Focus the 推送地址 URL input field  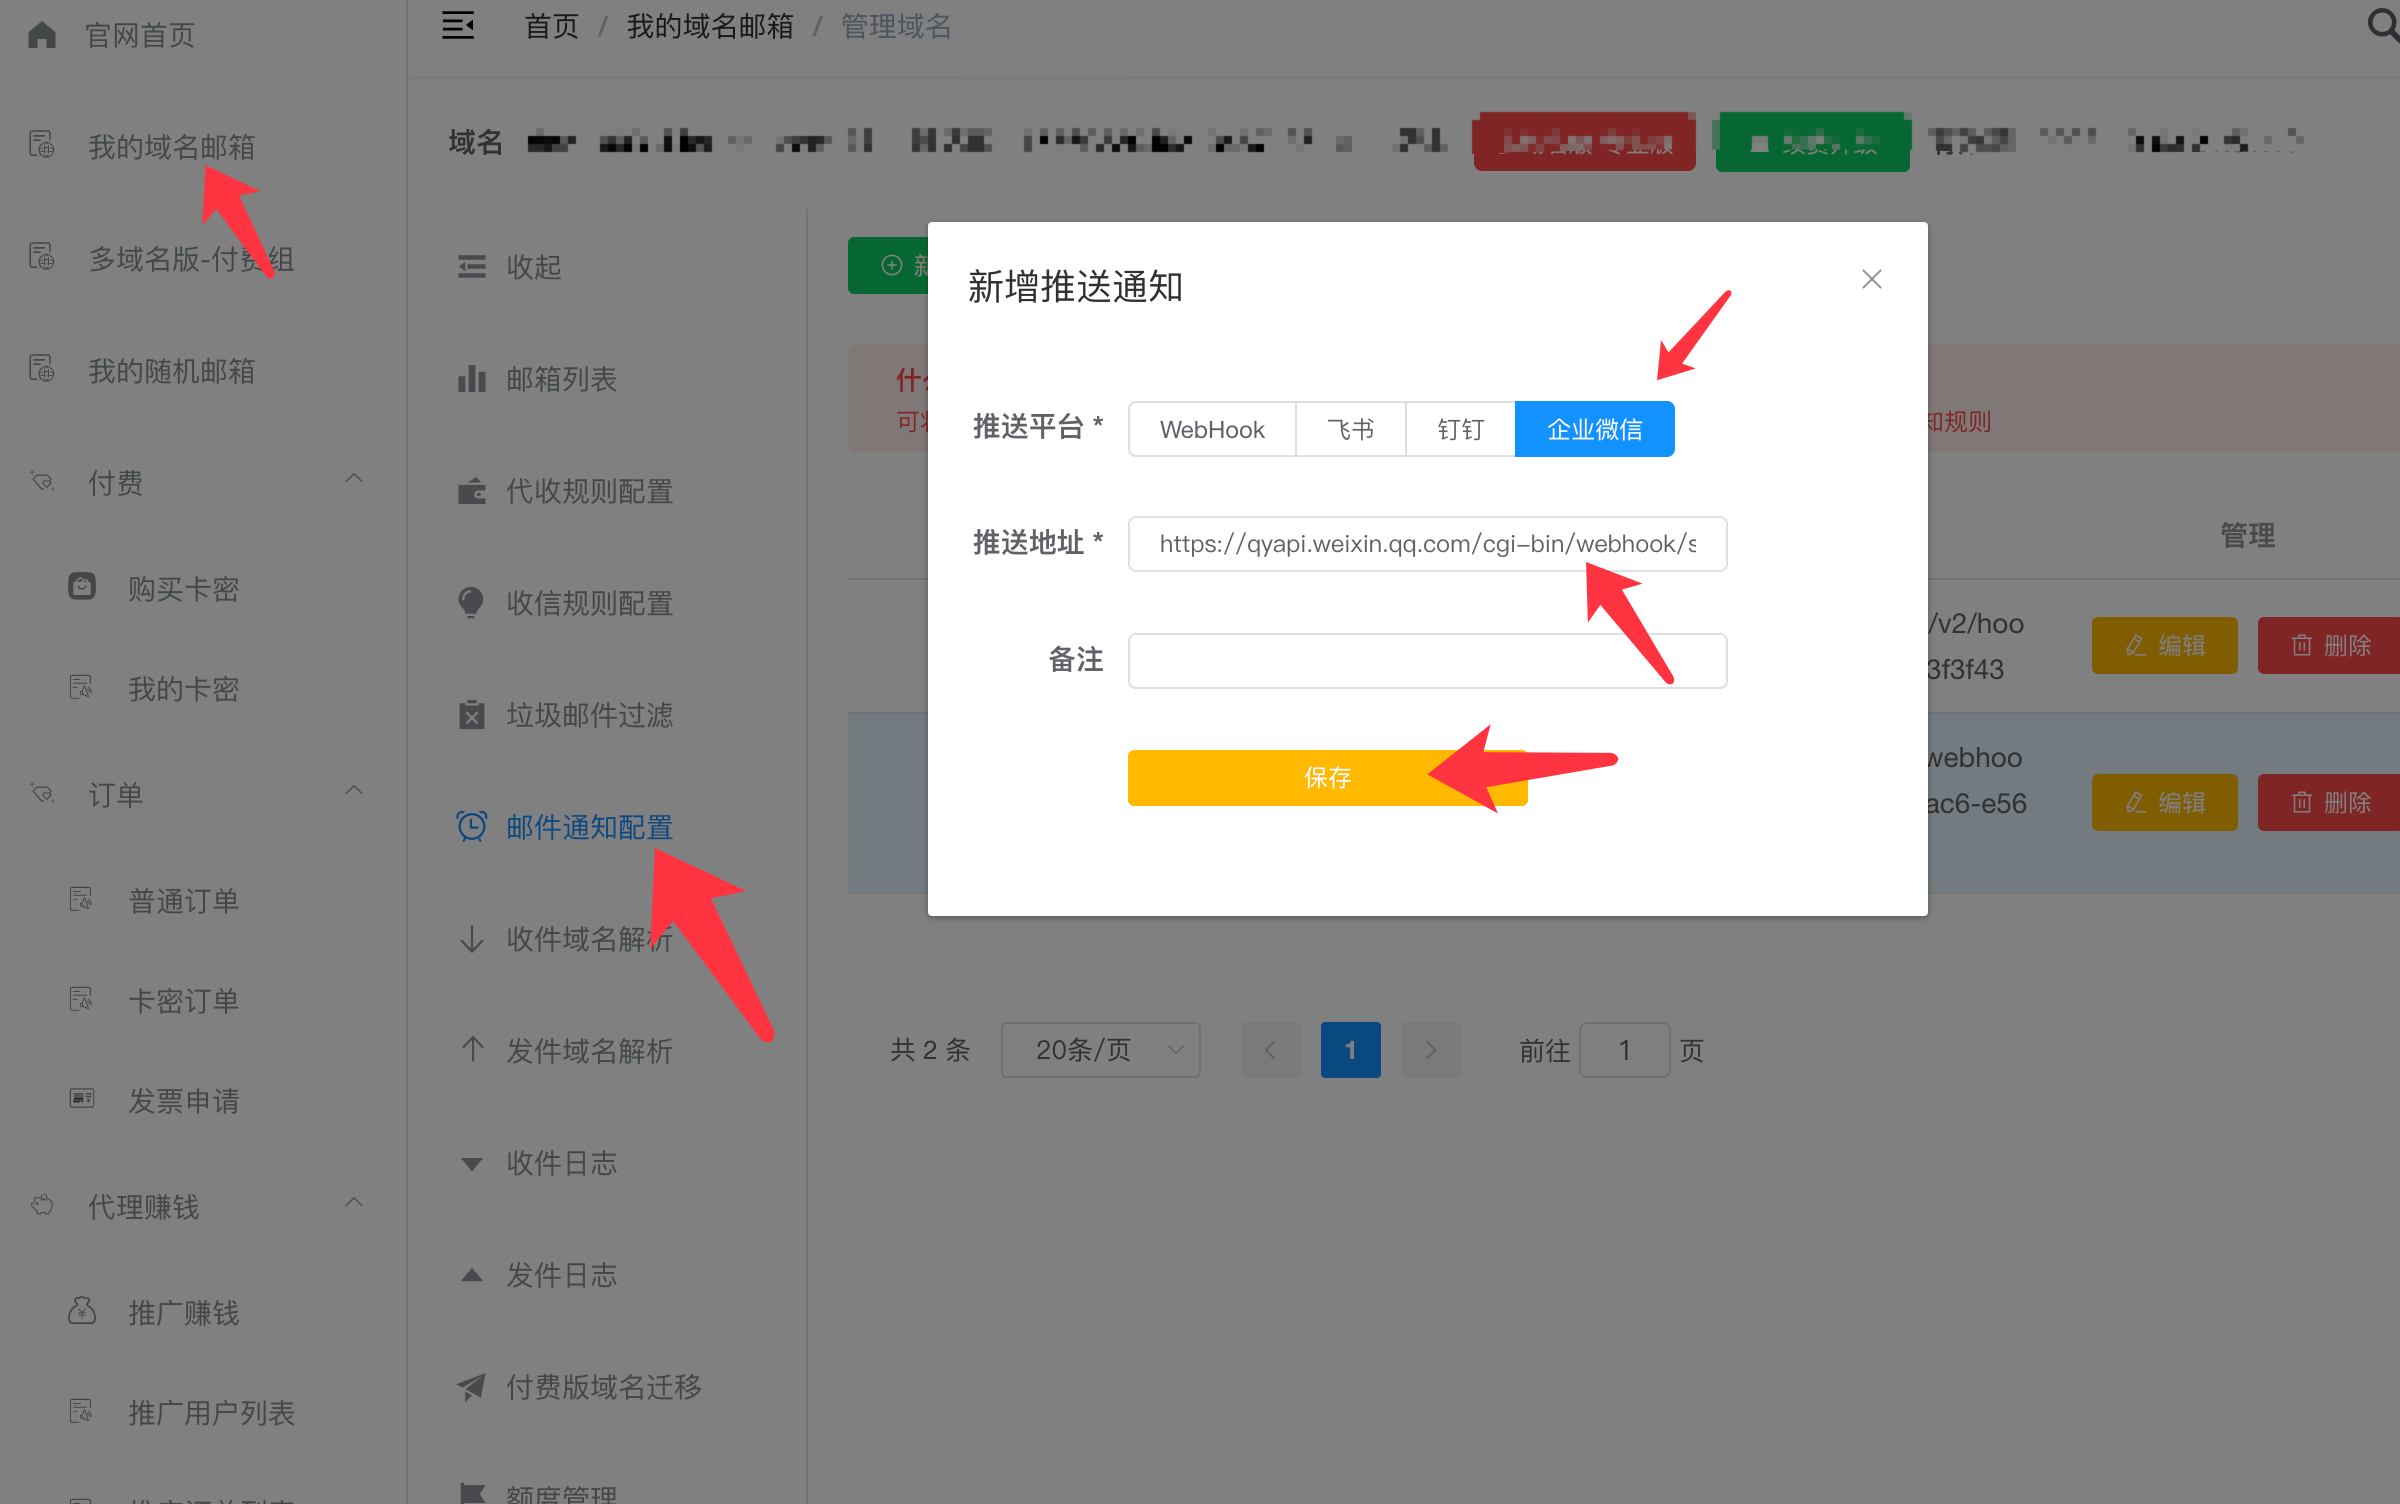point(1427,544)
